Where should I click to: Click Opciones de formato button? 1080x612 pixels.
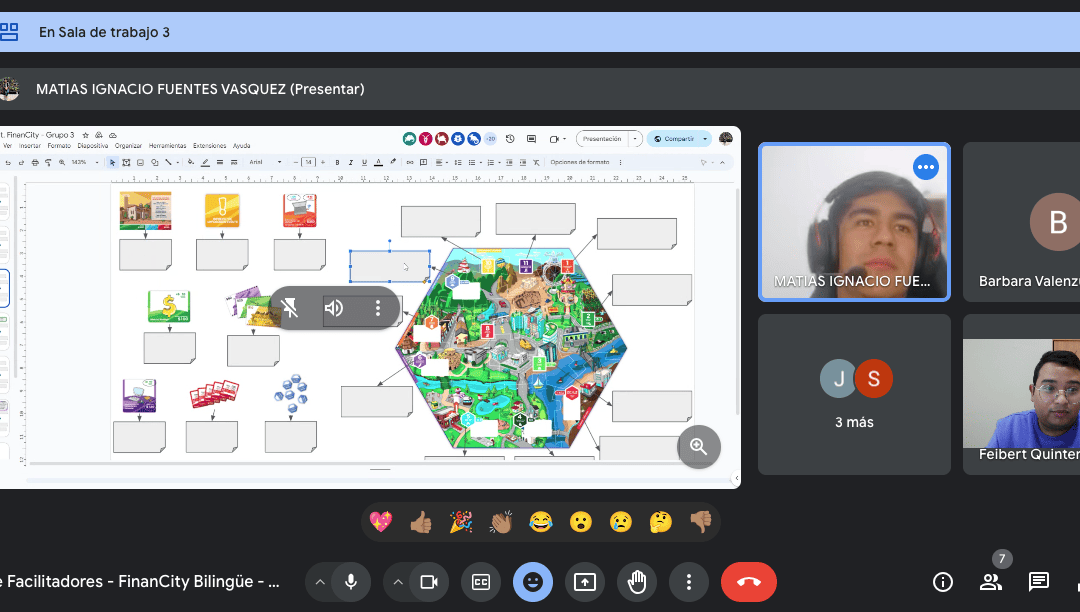[x=580, y=162]
